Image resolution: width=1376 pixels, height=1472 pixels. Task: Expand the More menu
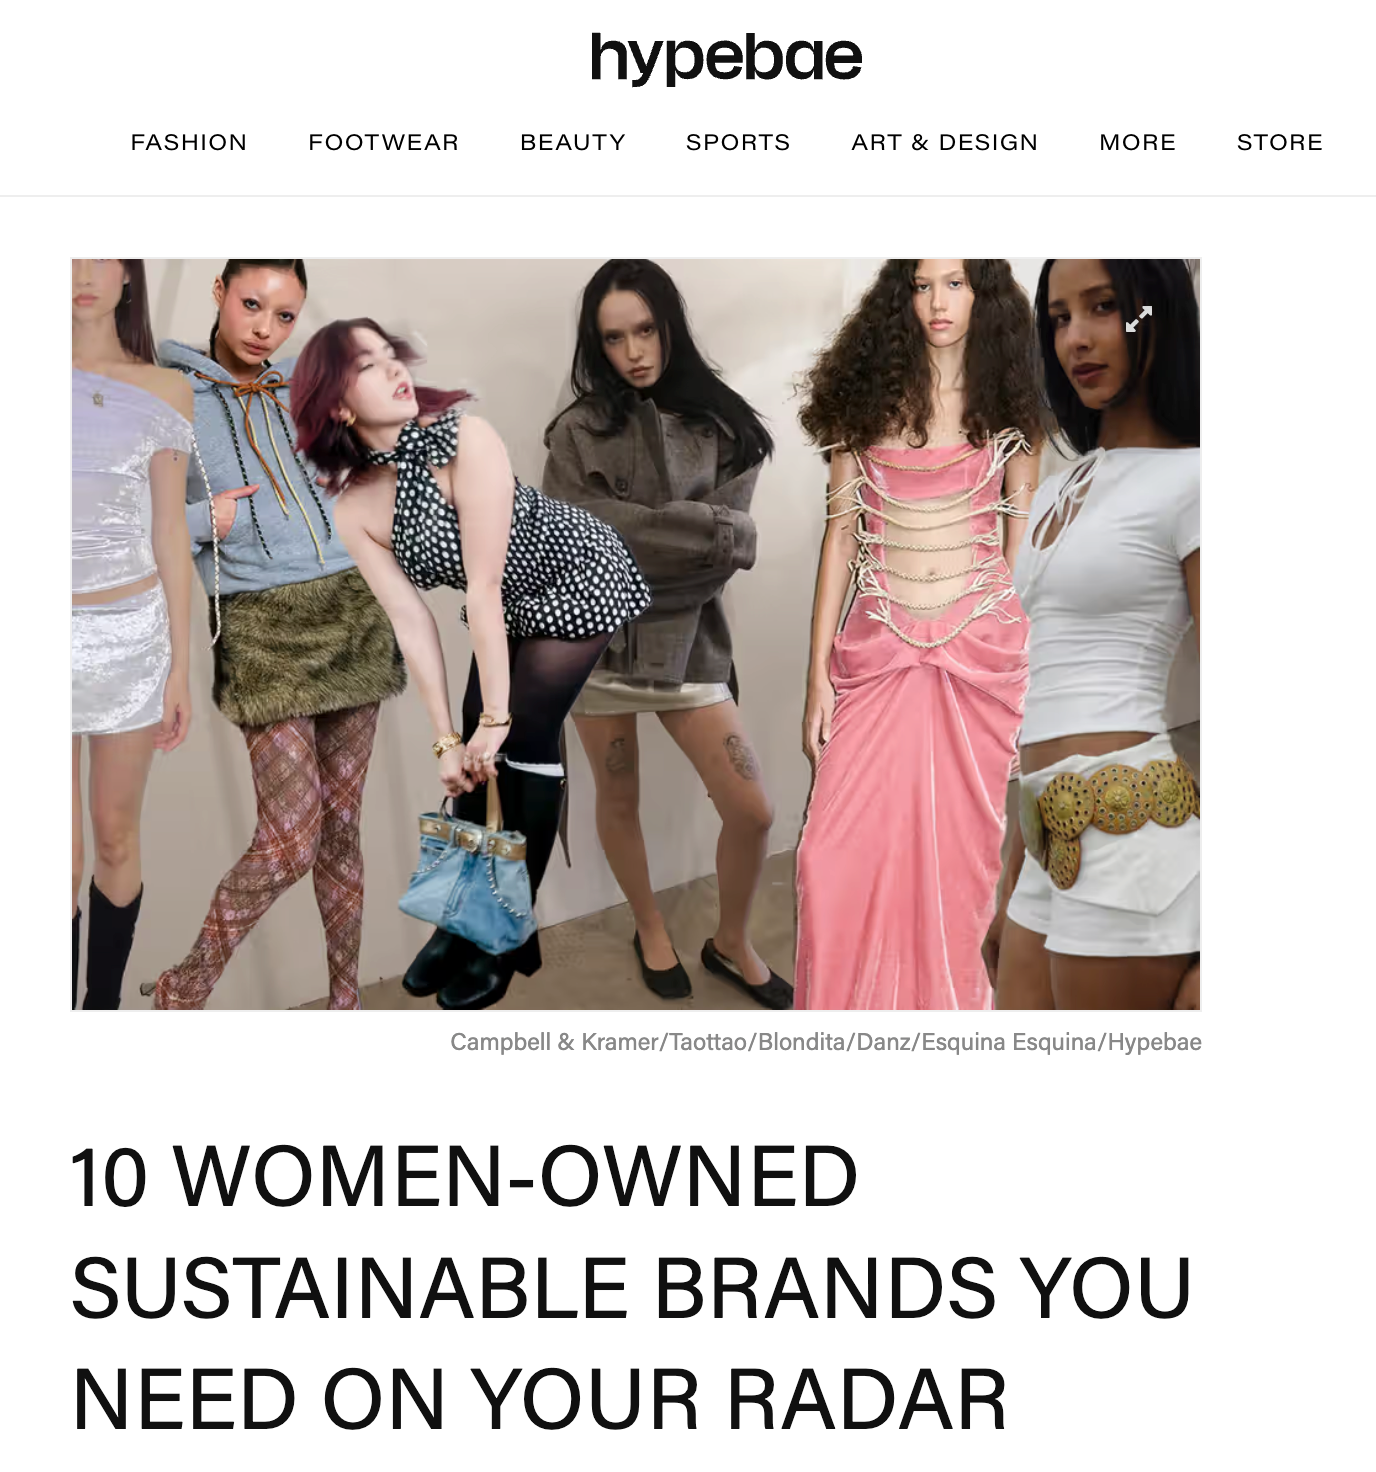click(x=1138, y=142)
